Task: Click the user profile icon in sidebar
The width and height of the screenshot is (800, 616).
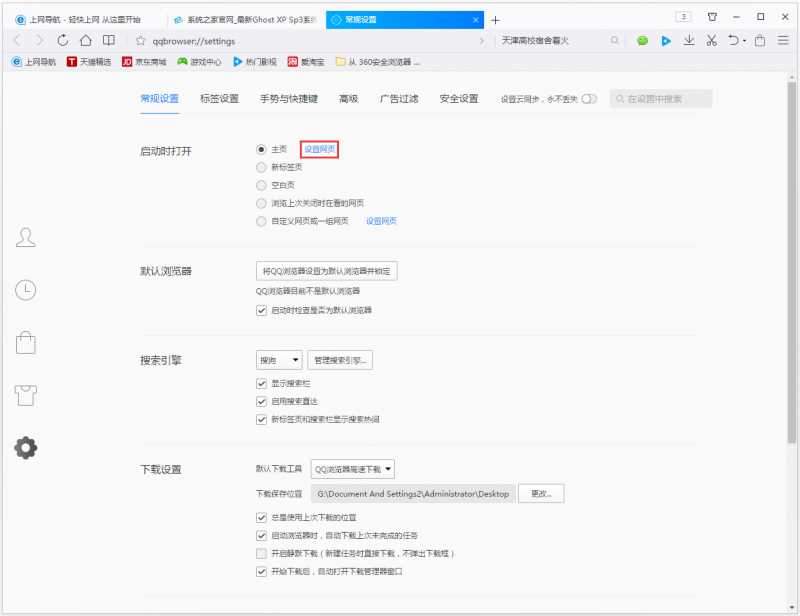Action: coord(25,237)
